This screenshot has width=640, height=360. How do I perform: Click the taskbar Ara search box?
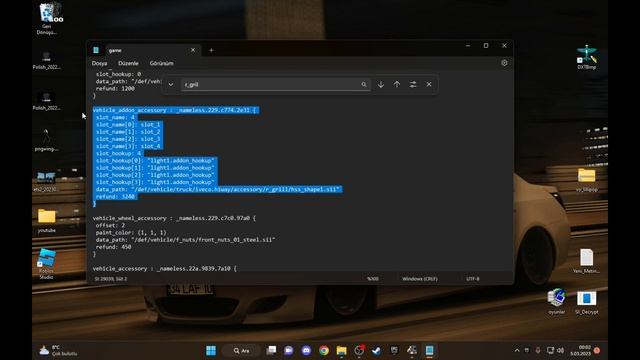(x=242, y=350)
